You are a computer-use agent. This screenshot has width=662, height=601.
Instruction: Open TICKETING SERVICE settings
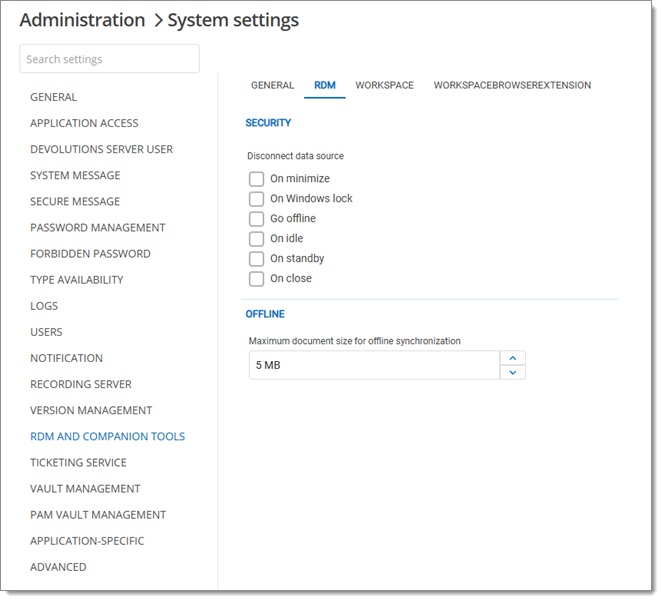pos(78,463)
